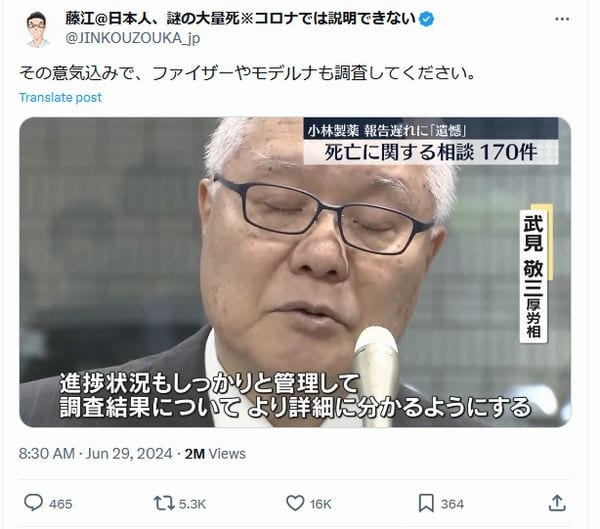Click the repost arrows icon

click(x=164, y=503)
